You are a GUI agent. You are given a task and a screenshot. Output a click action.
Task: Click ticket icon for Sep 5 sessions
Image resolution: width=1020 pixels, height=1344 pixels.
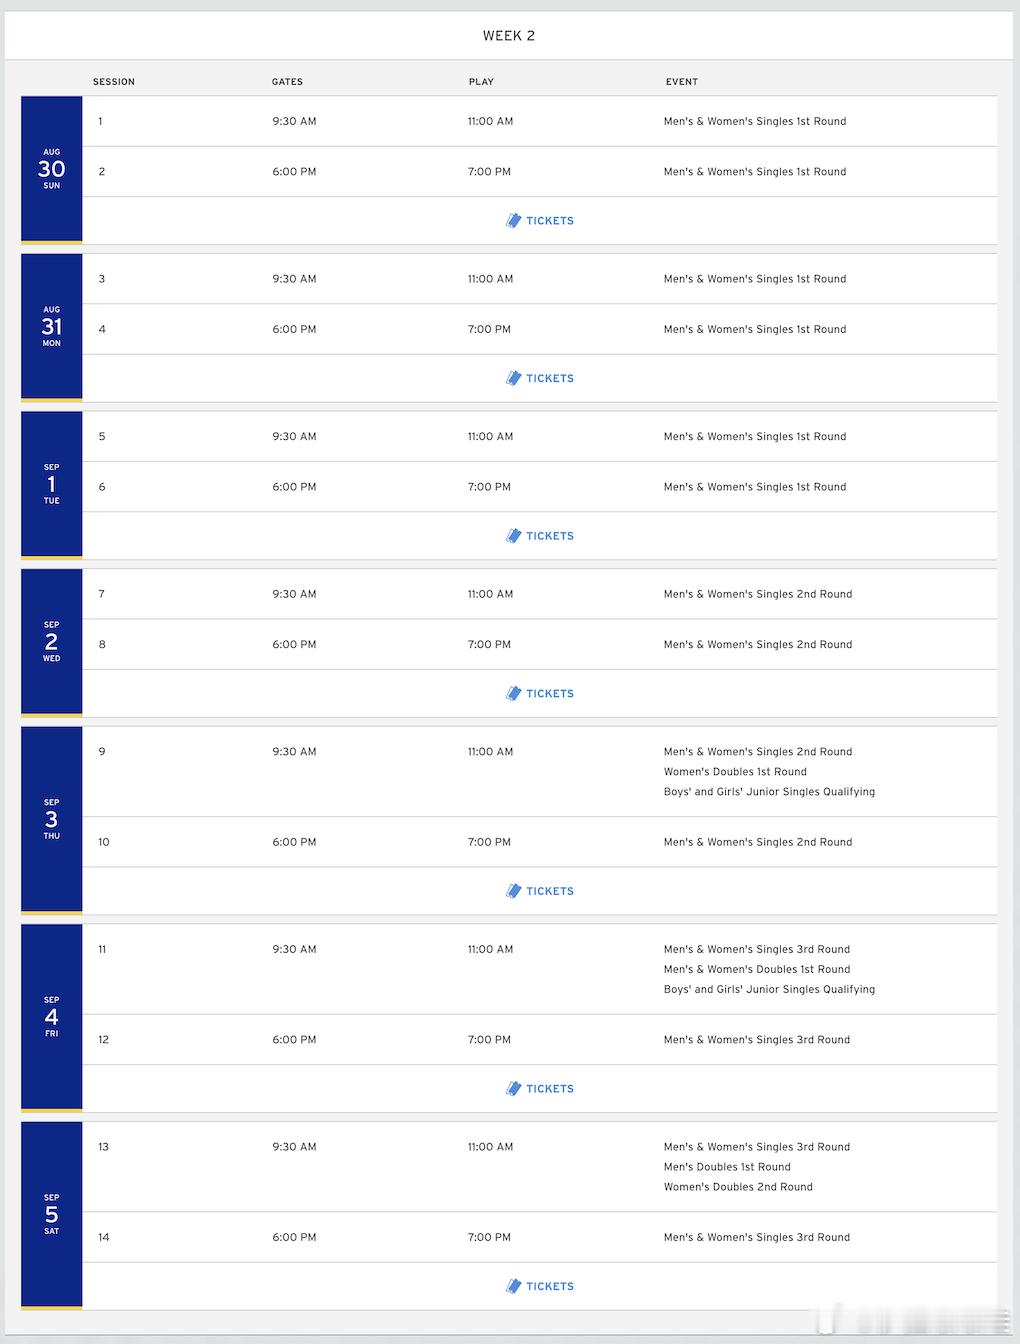(x=513, y=1286)
